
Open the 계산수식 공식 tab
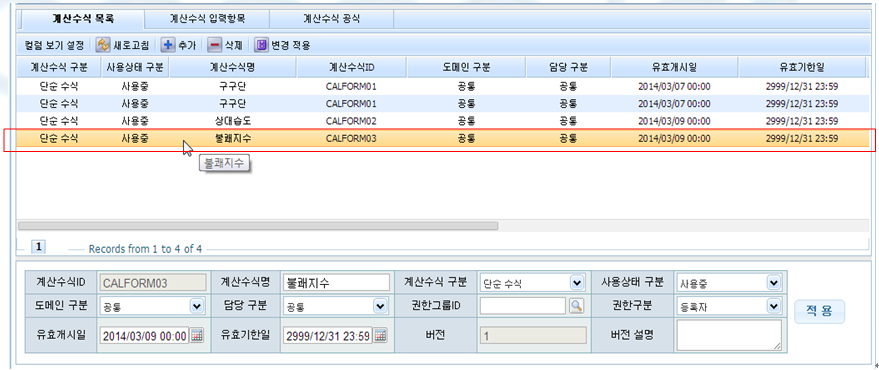[x=331, y=18]
